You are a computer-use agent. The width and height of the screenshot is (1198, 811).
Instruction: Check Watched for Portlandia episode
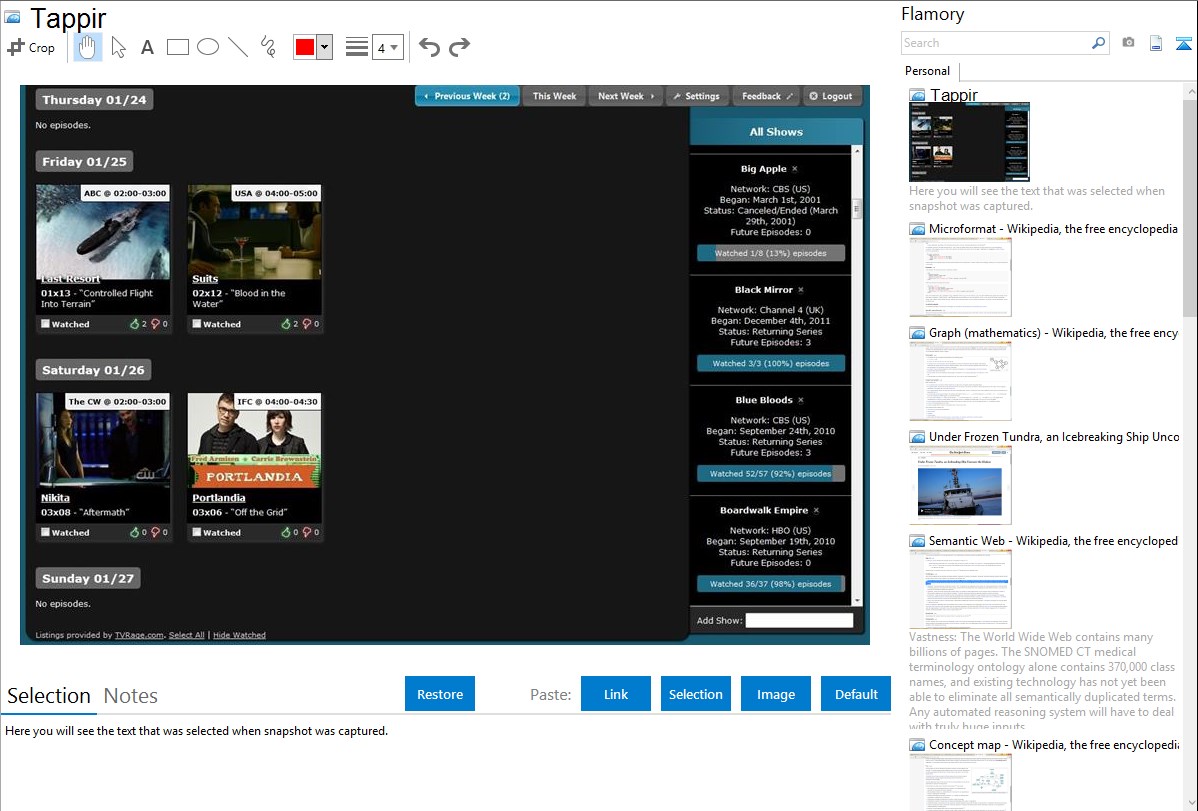click(197, 532)
